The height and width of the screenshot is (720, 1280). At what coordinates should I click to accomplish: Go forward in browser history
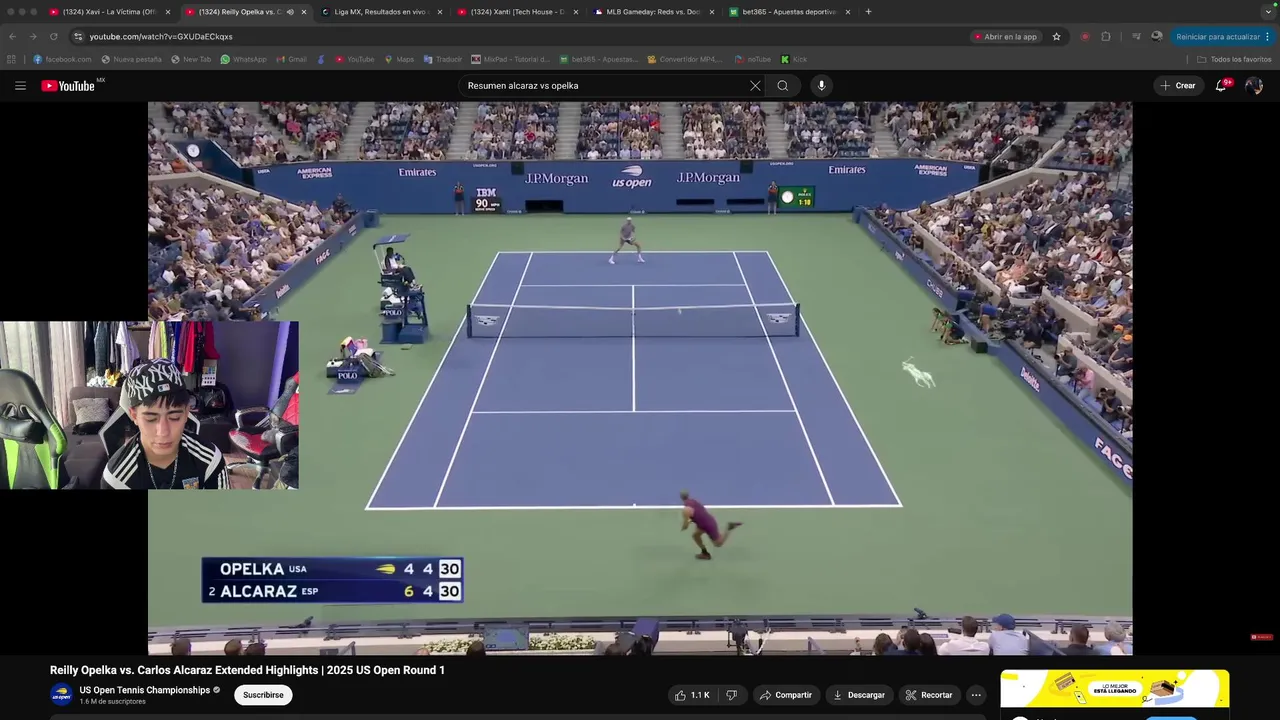[32, 37]
